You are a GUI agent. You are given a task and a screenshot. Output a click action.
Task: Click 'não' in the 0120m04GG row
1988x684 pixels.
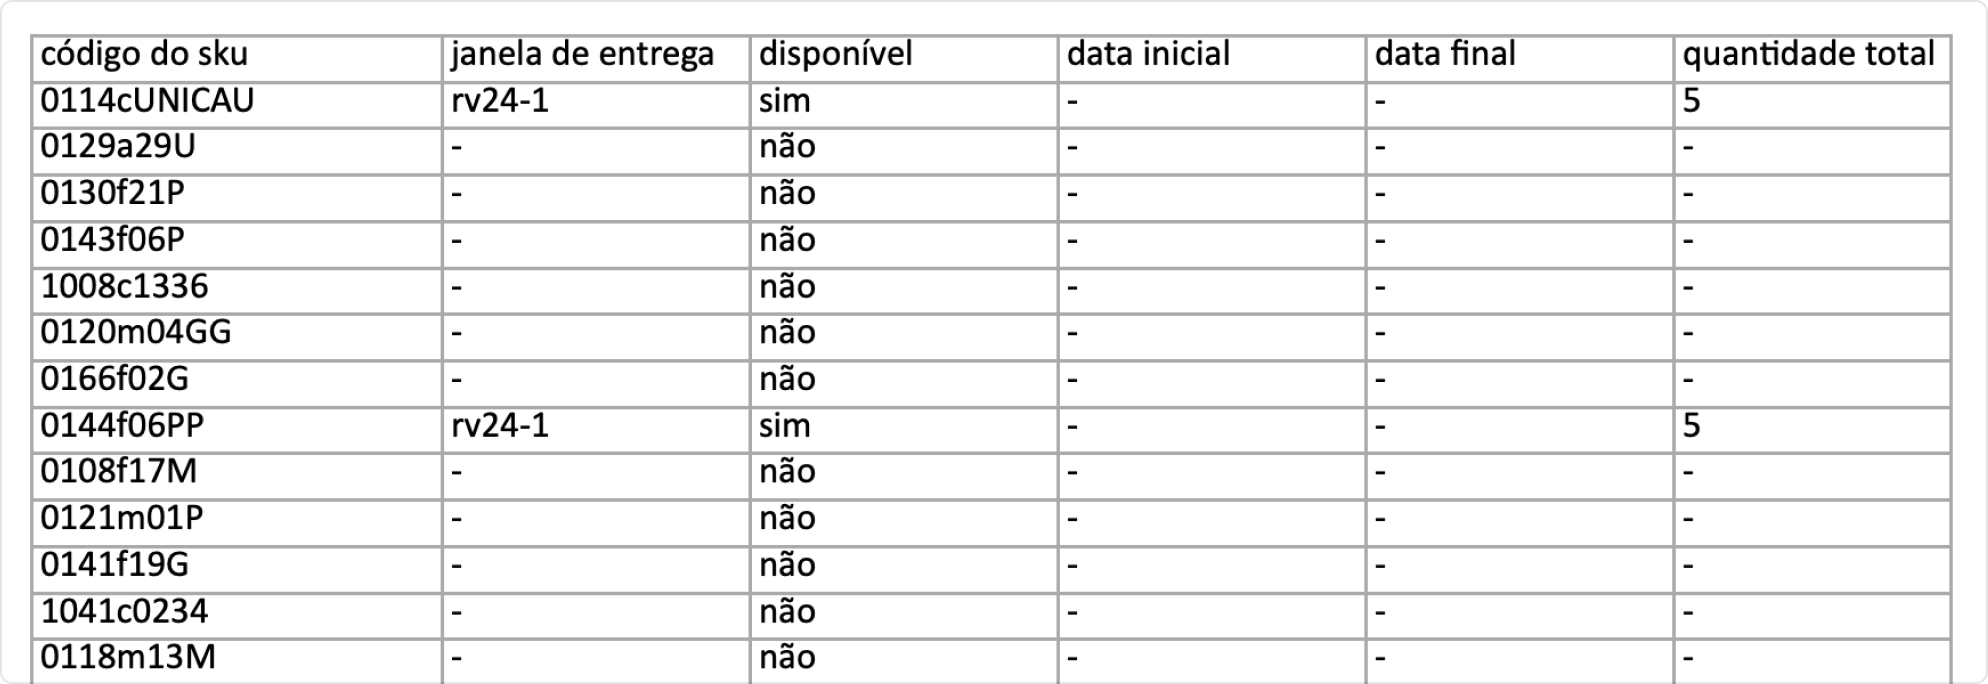coord(787,332)
